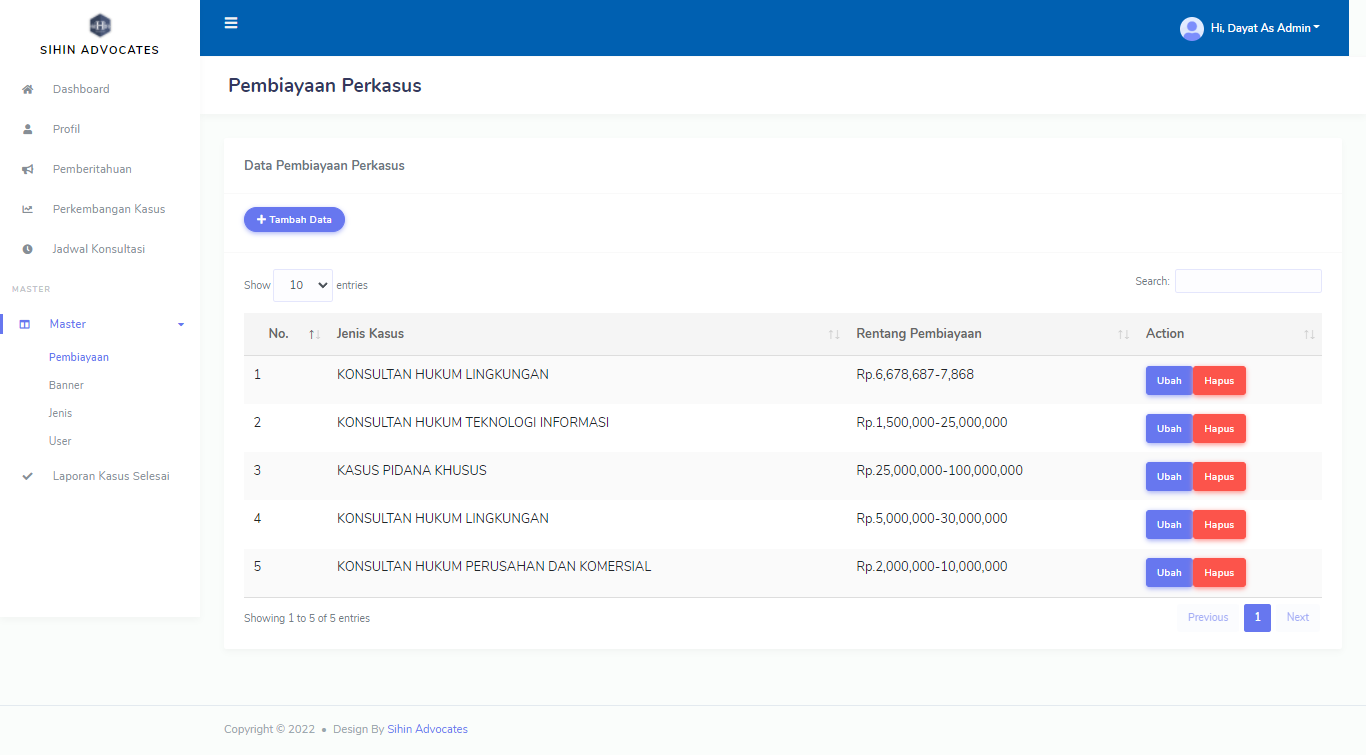Click the Dashboard home icon
This screenshot has height=755, width=1366.
[x=27, y=89]
